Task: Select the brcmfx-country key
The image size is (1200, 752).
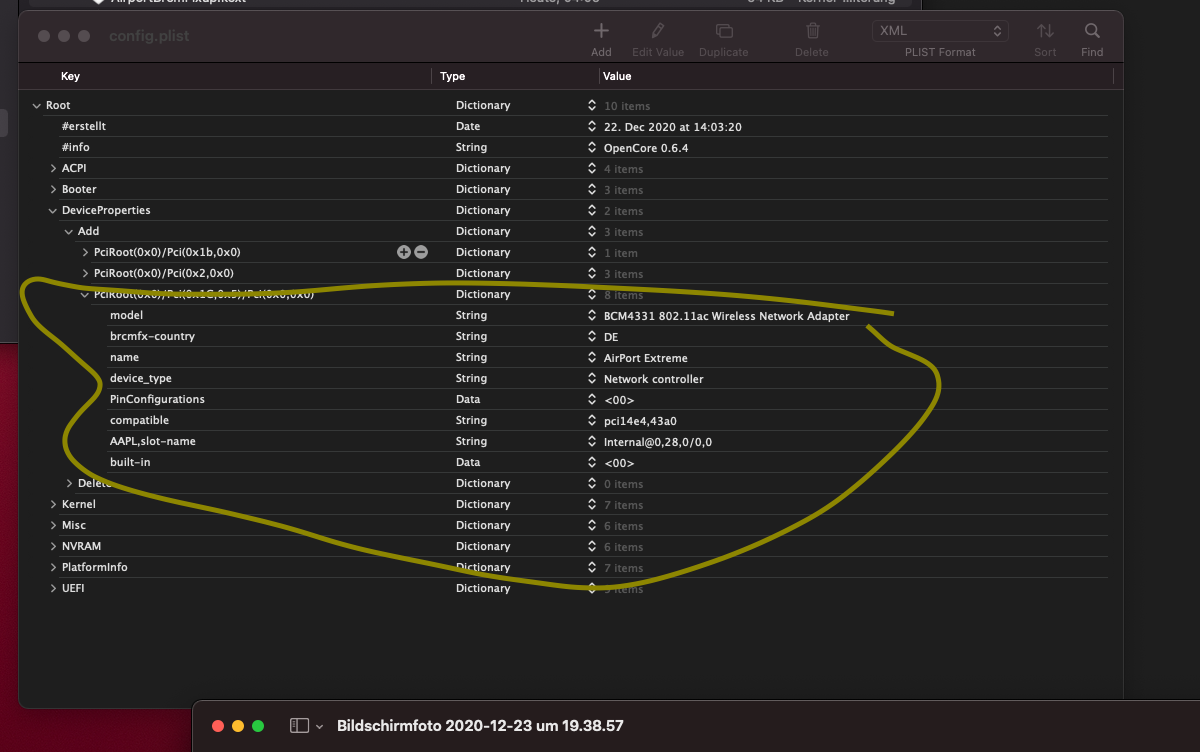Action: pos(152,336)
